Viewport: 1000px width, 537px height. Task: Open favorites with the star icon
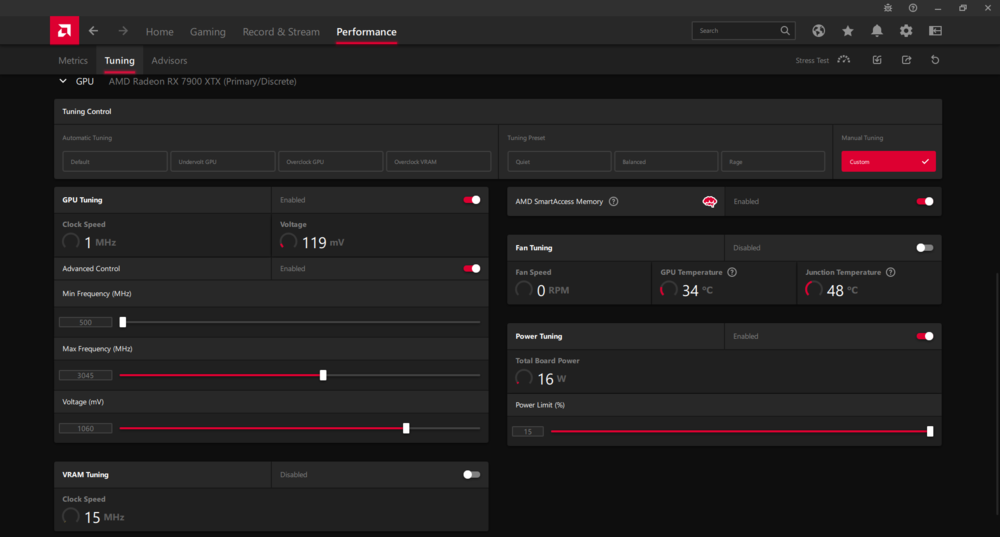[x=848, y=31]
